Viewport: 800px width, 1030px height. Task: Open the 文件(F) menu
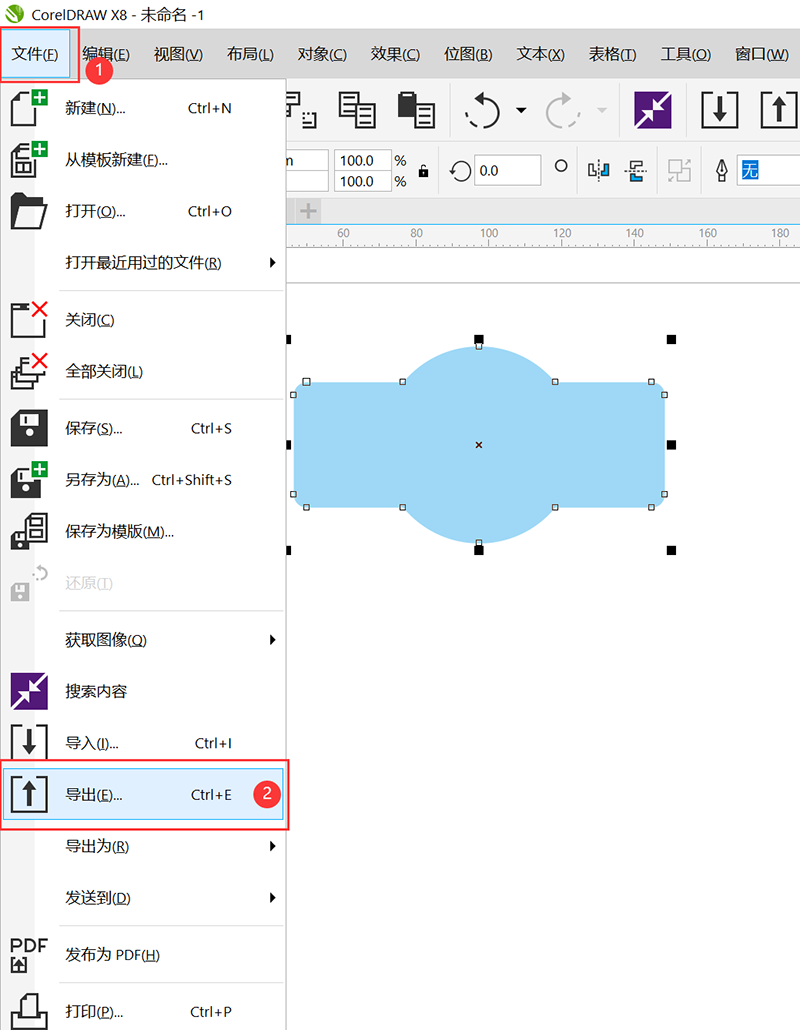pyautogui.click(x=35, y=54)
